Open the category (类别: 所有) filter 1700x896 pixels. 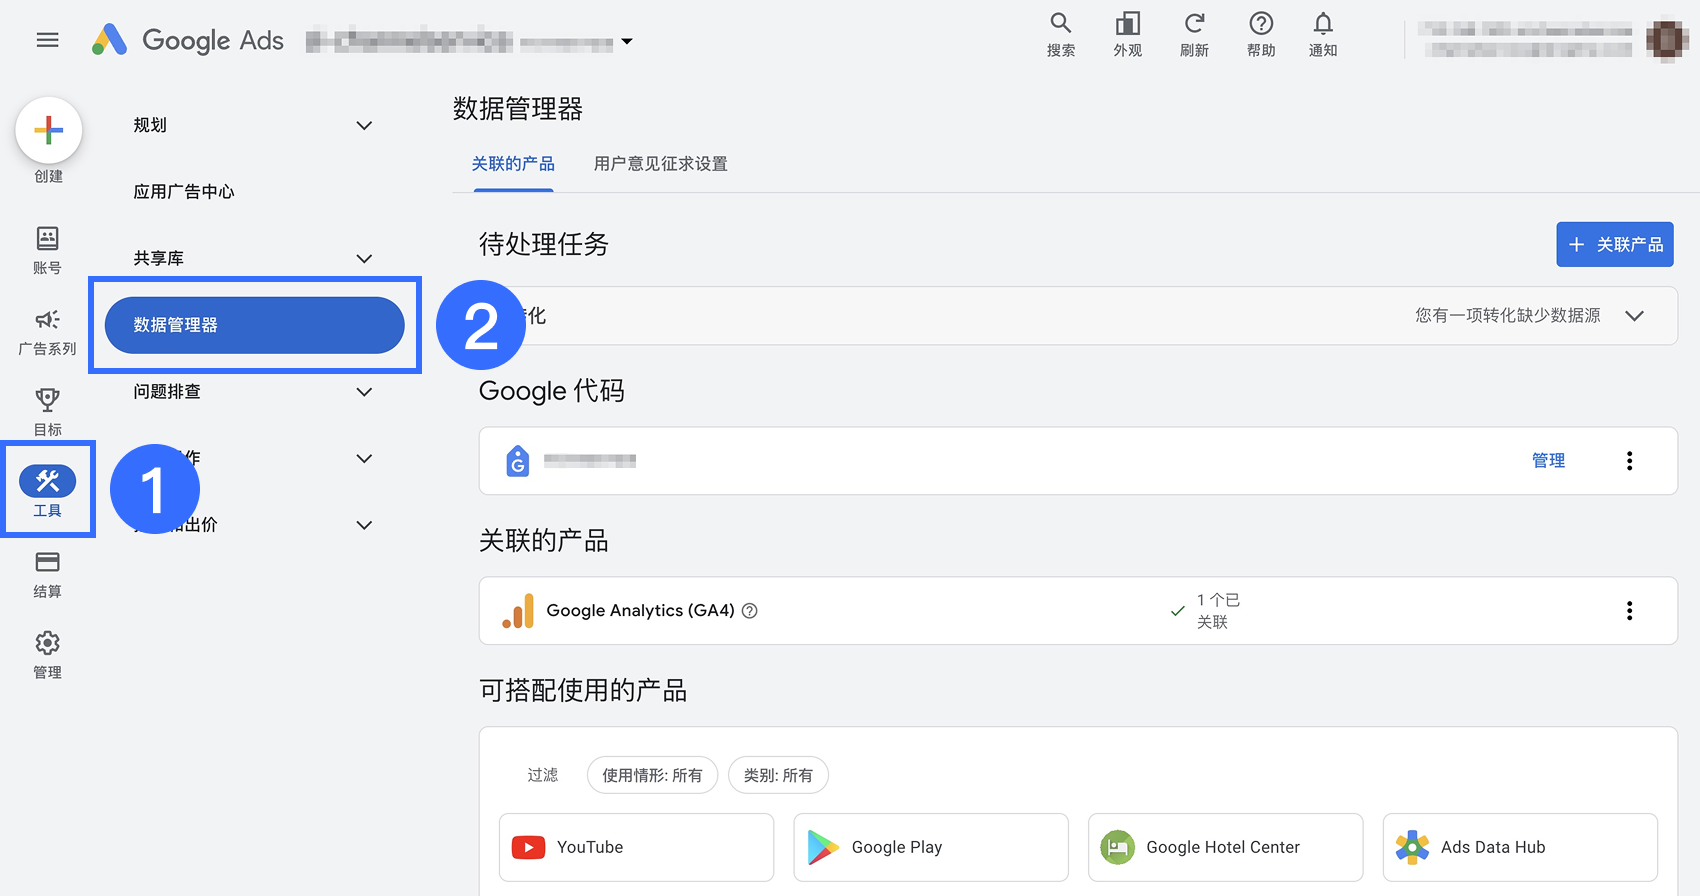(778, 775)
